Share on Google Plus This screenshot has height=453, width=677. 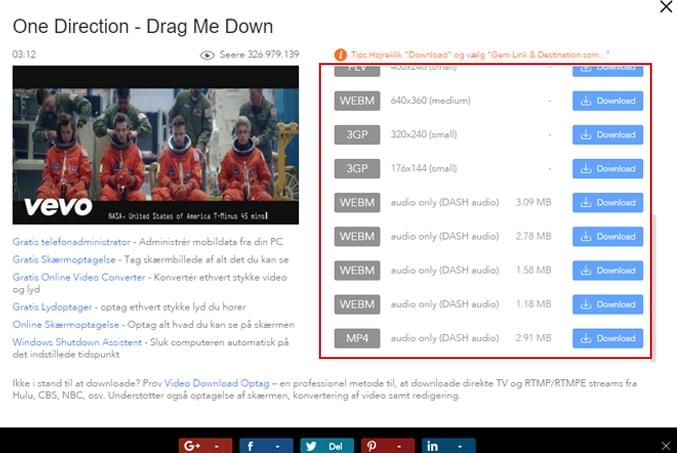[x=204, y=444]
